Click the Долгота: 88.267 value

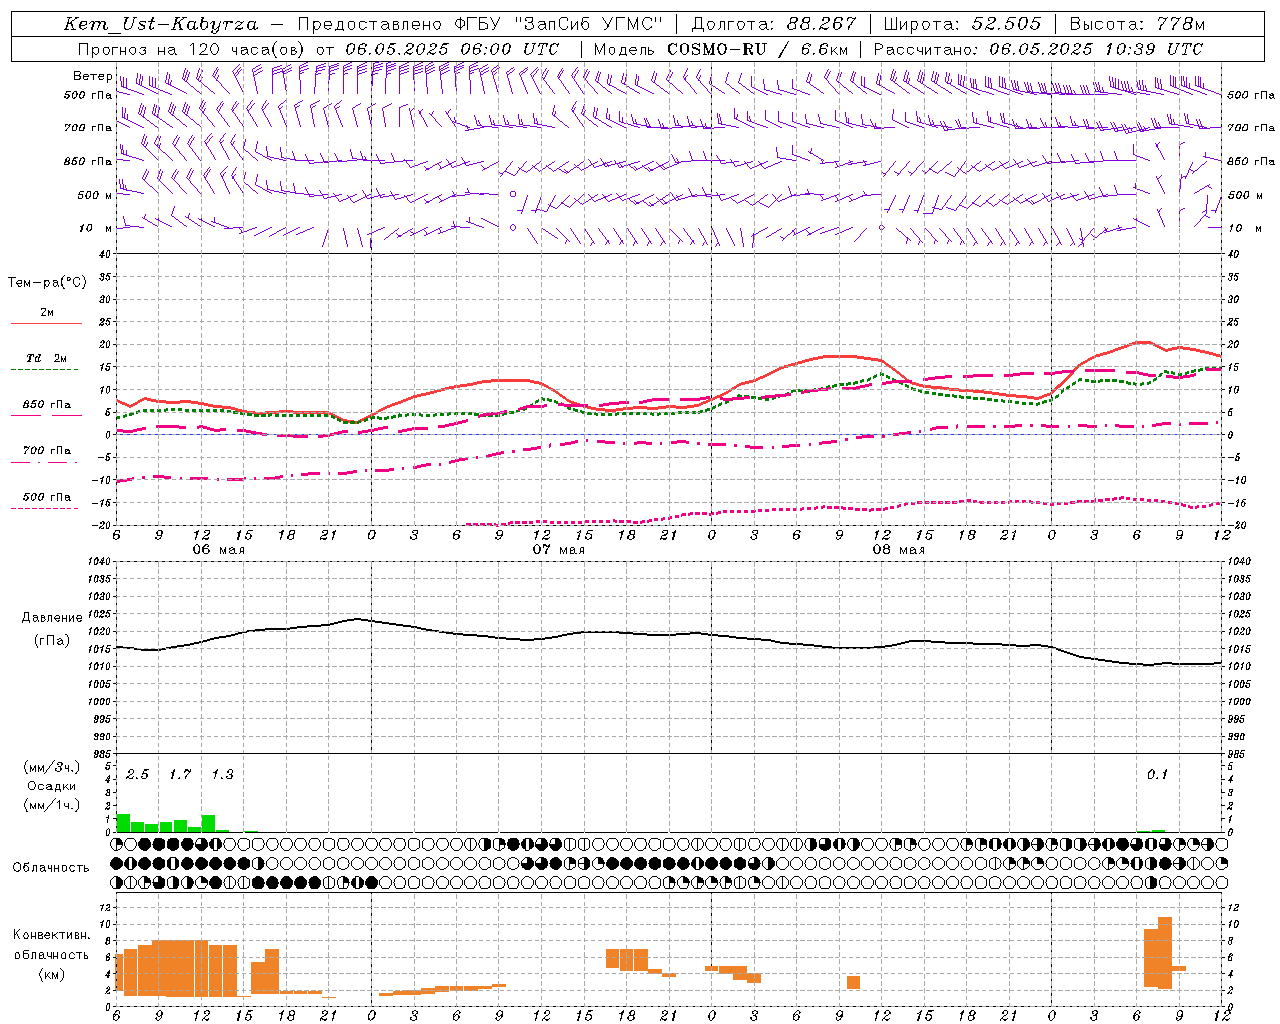(773, 24)
